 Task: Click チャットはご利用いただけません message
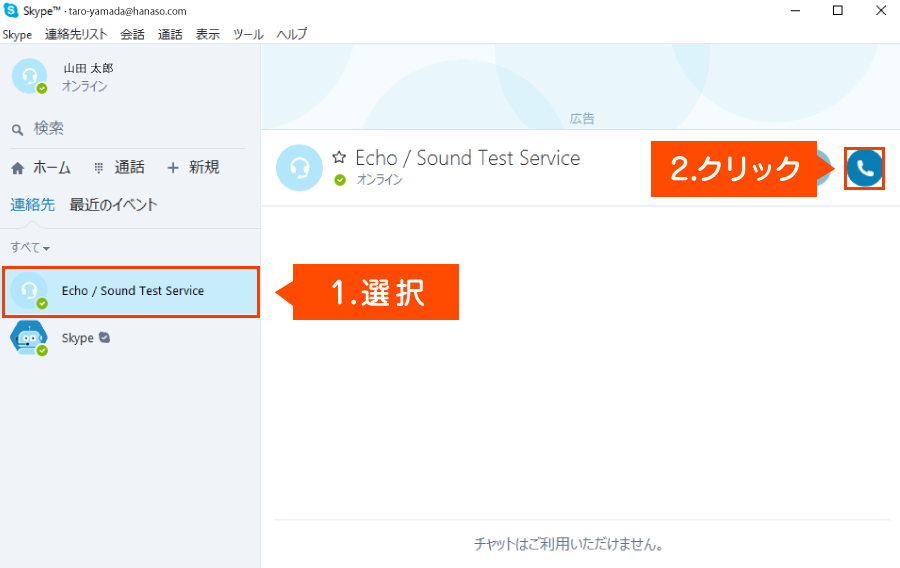tap(568, 544)
